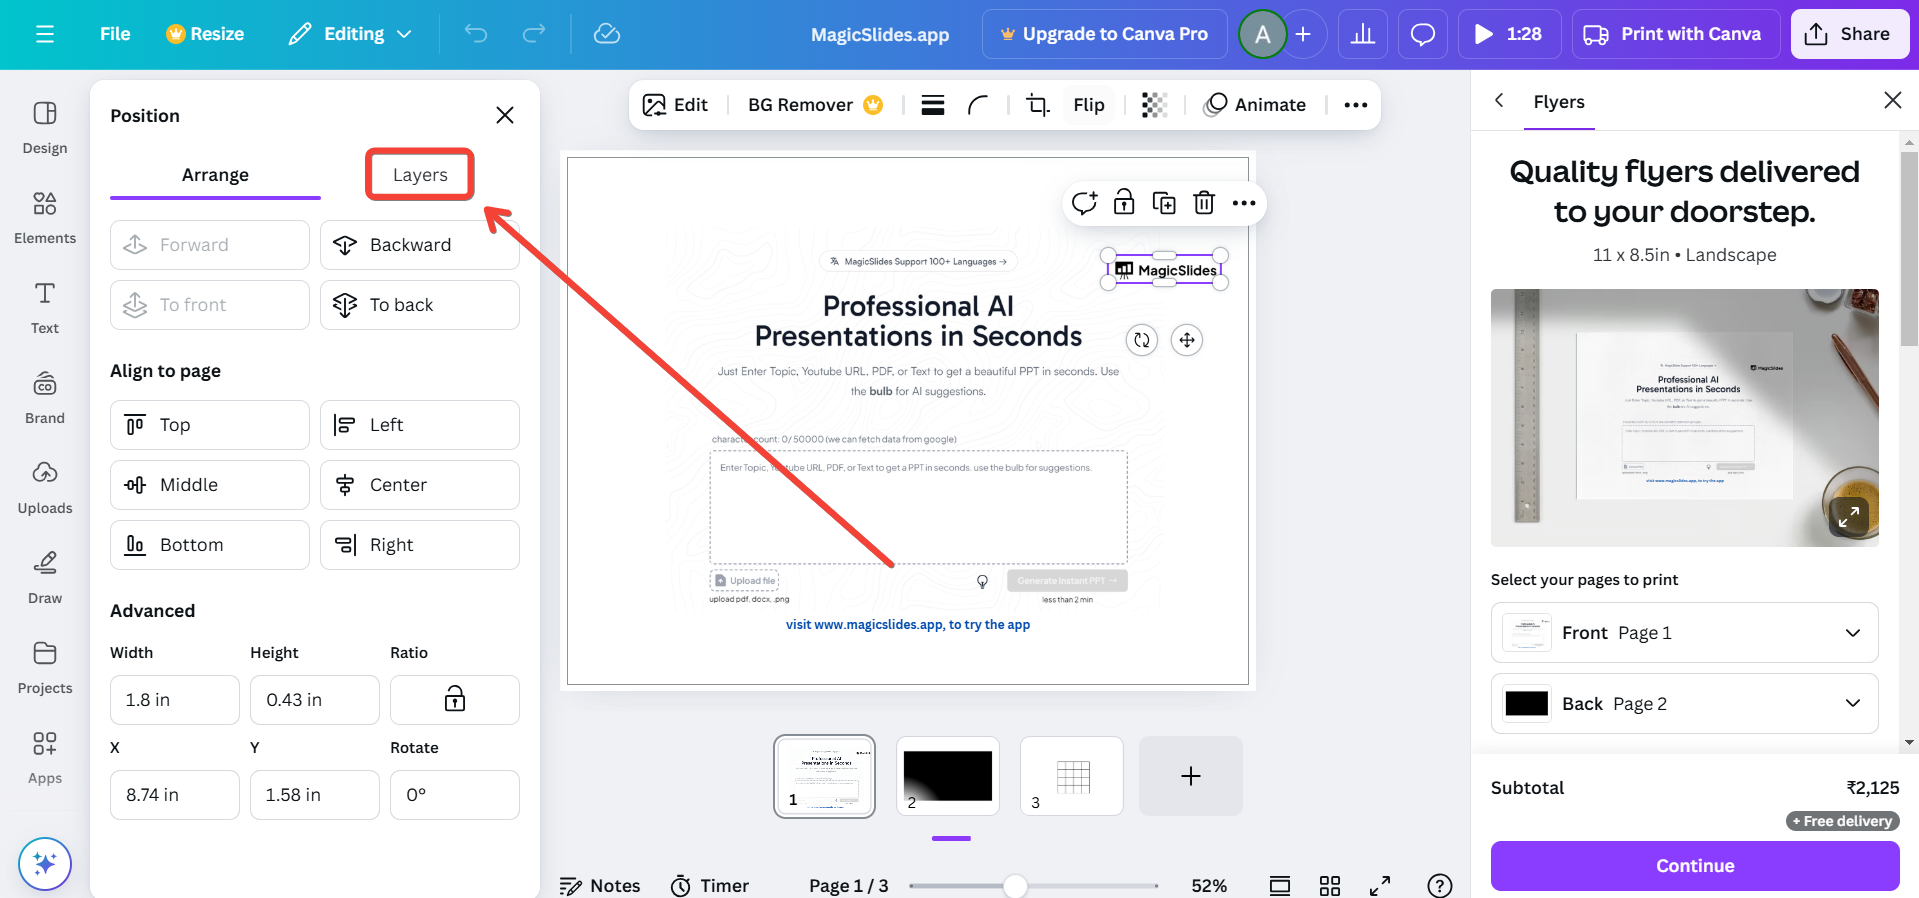Image resolution: width=1919 pixels, height=898 pixels.
Task: Go back from Flyers panel
Action: 1499,100
